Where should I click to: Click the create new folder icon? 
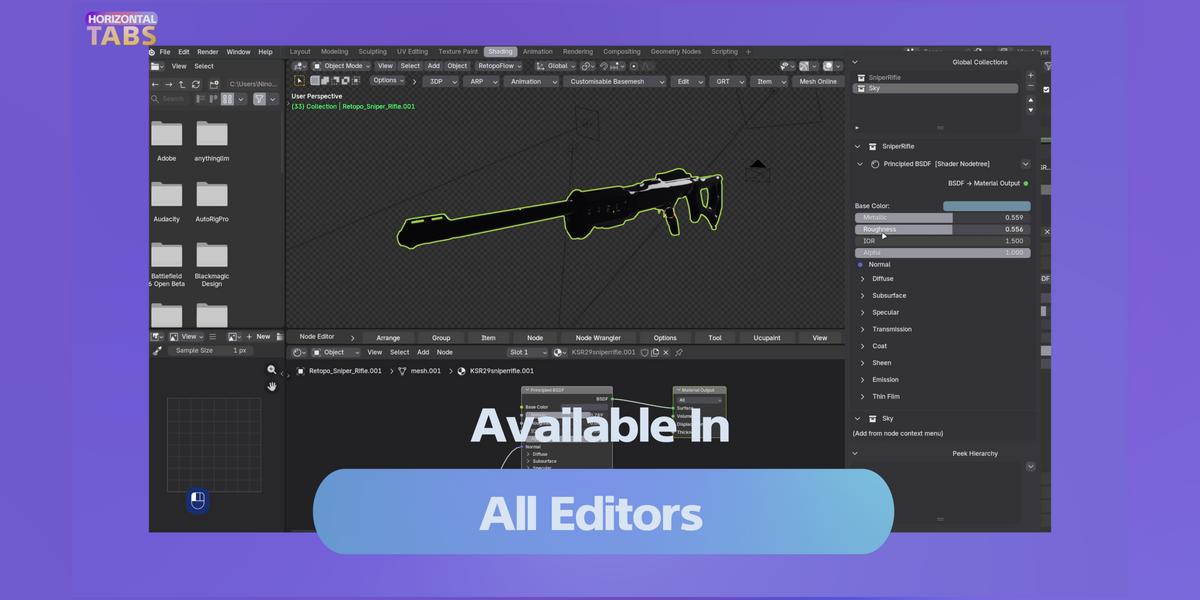click(213, 85)
